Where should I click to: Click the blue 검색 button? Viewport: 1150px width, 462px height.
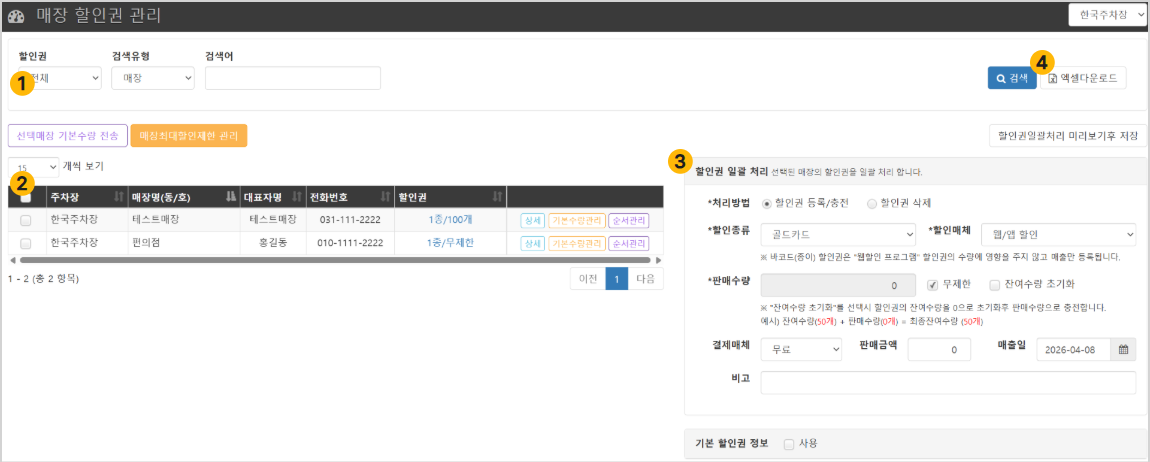tap(1011, 78)
